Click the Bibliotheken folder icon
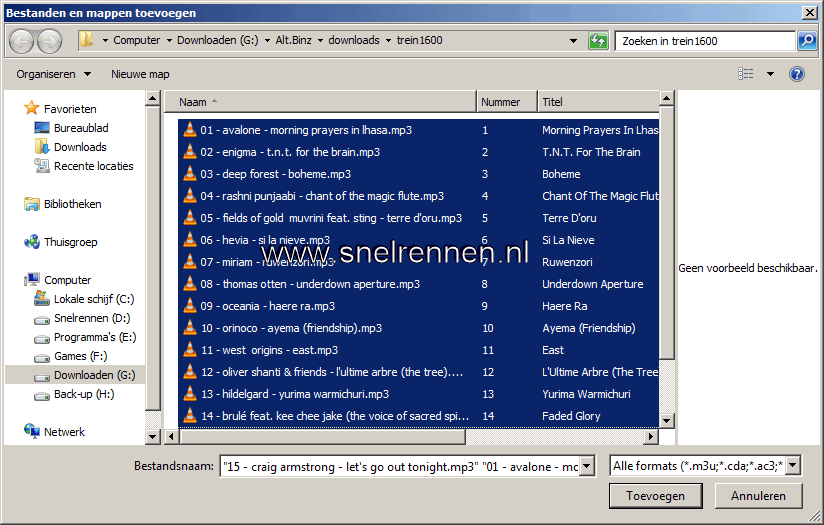Screen dimensions: 824x525 tap(32, 204)
